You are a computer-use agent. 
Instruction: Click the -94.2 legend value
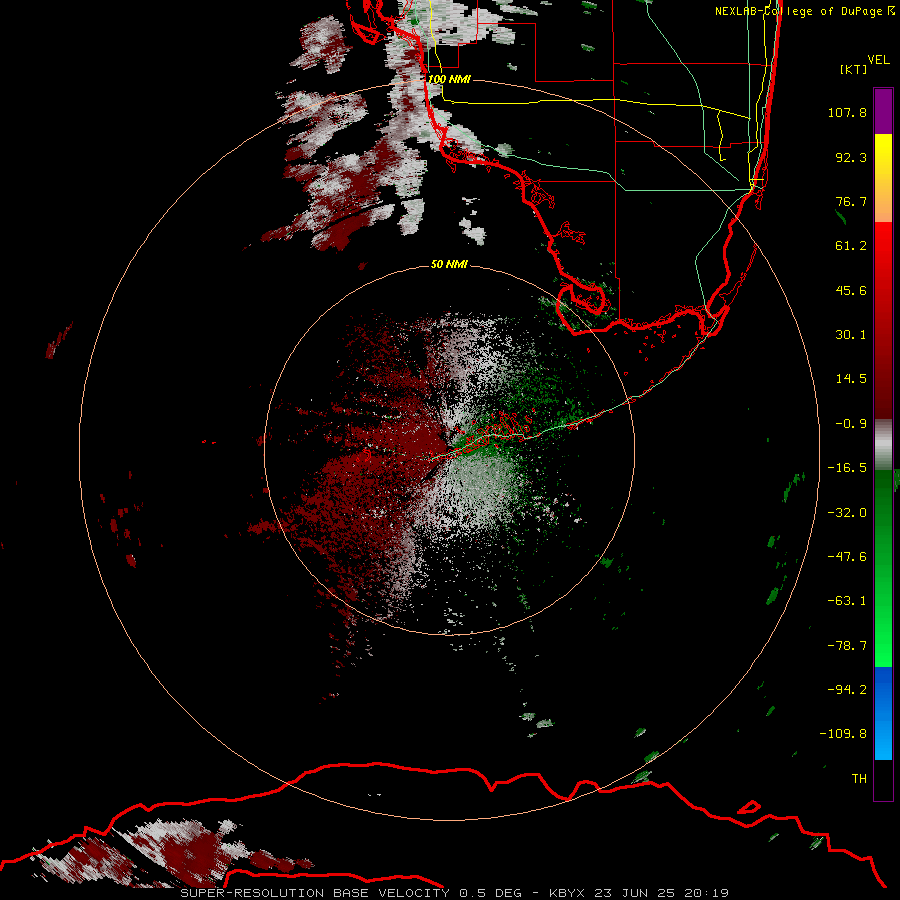point(847,689)
